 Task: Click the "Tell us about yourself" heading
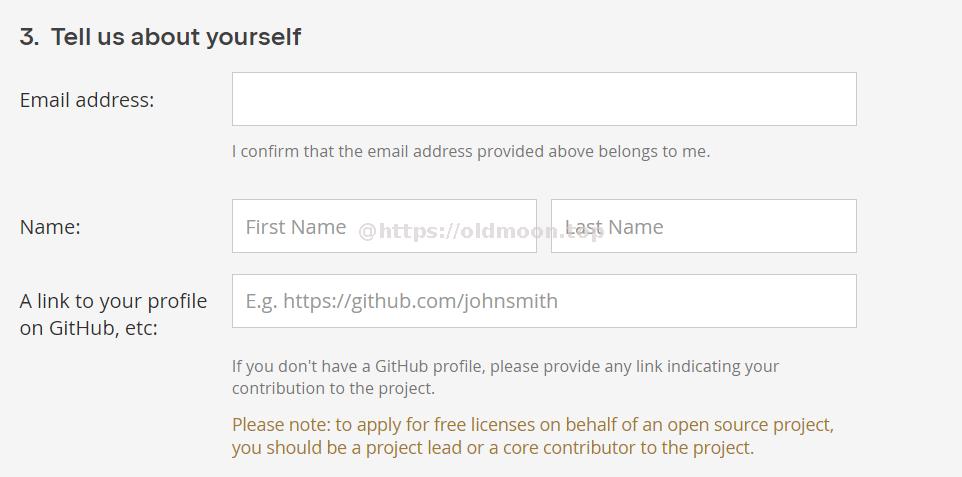point(176,37)
